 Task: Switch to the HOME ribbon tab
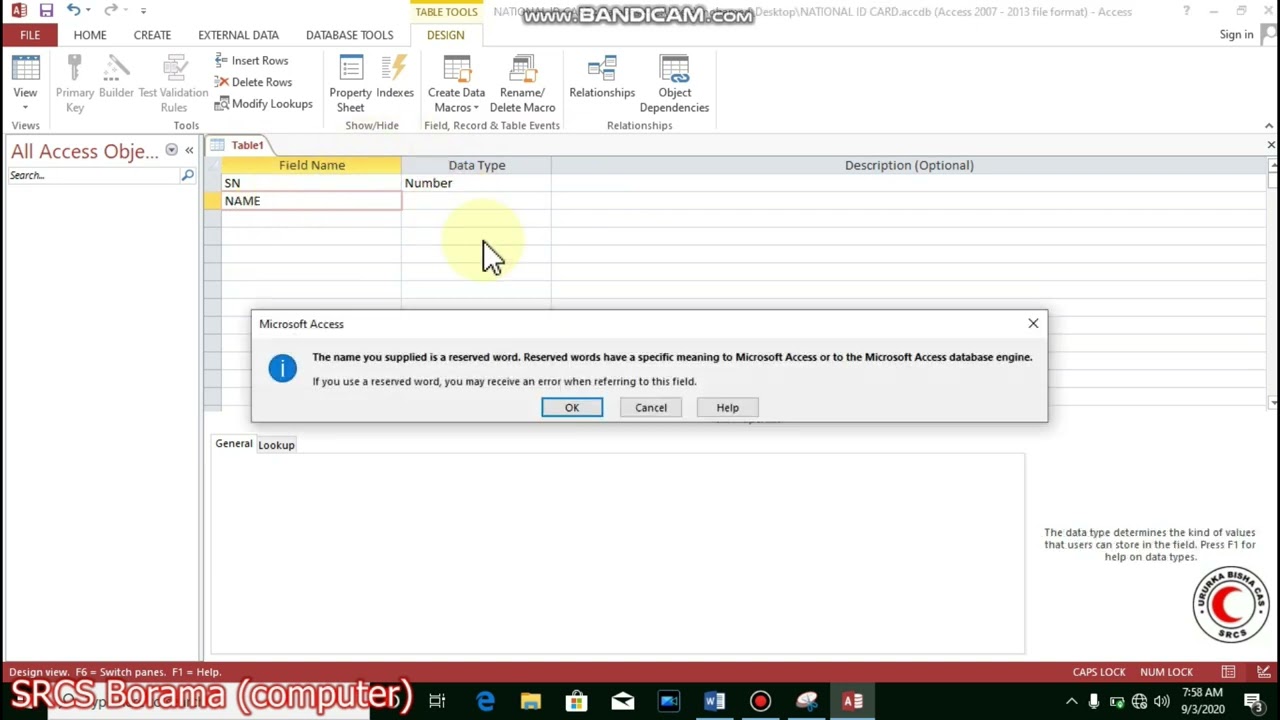(90, 35)
